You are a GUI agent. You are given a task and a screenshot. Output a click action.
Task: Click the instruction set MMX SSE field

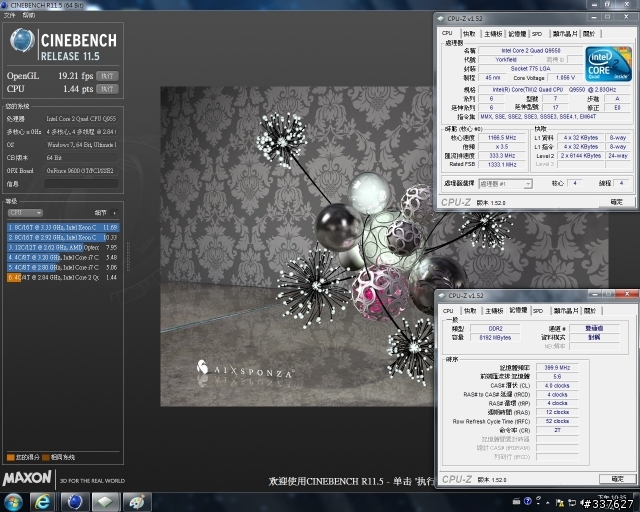point(555,117)
